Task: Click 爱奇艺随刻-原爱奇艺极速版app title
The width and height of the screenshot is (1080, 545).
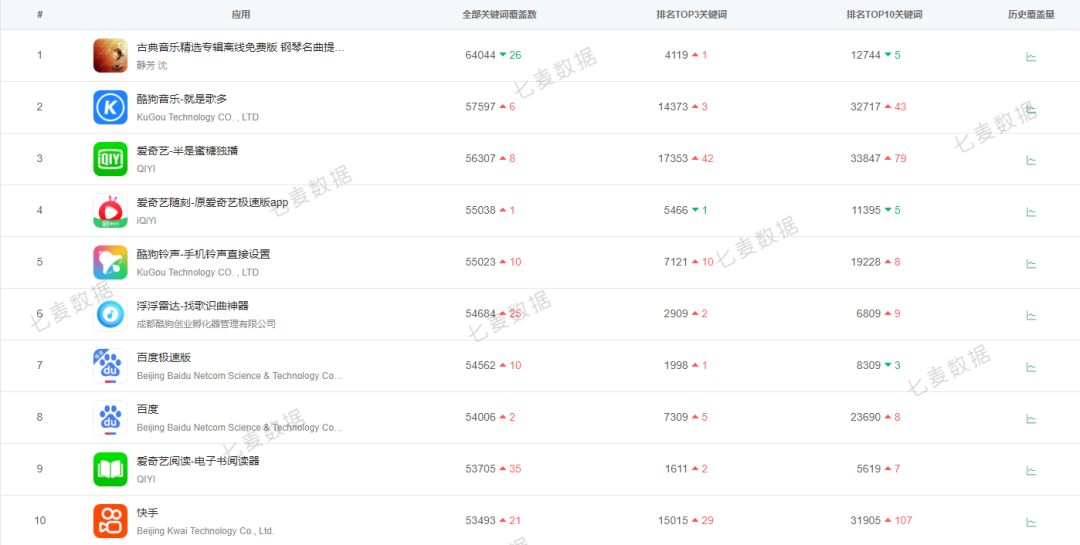Action: [x=212, y=203]
